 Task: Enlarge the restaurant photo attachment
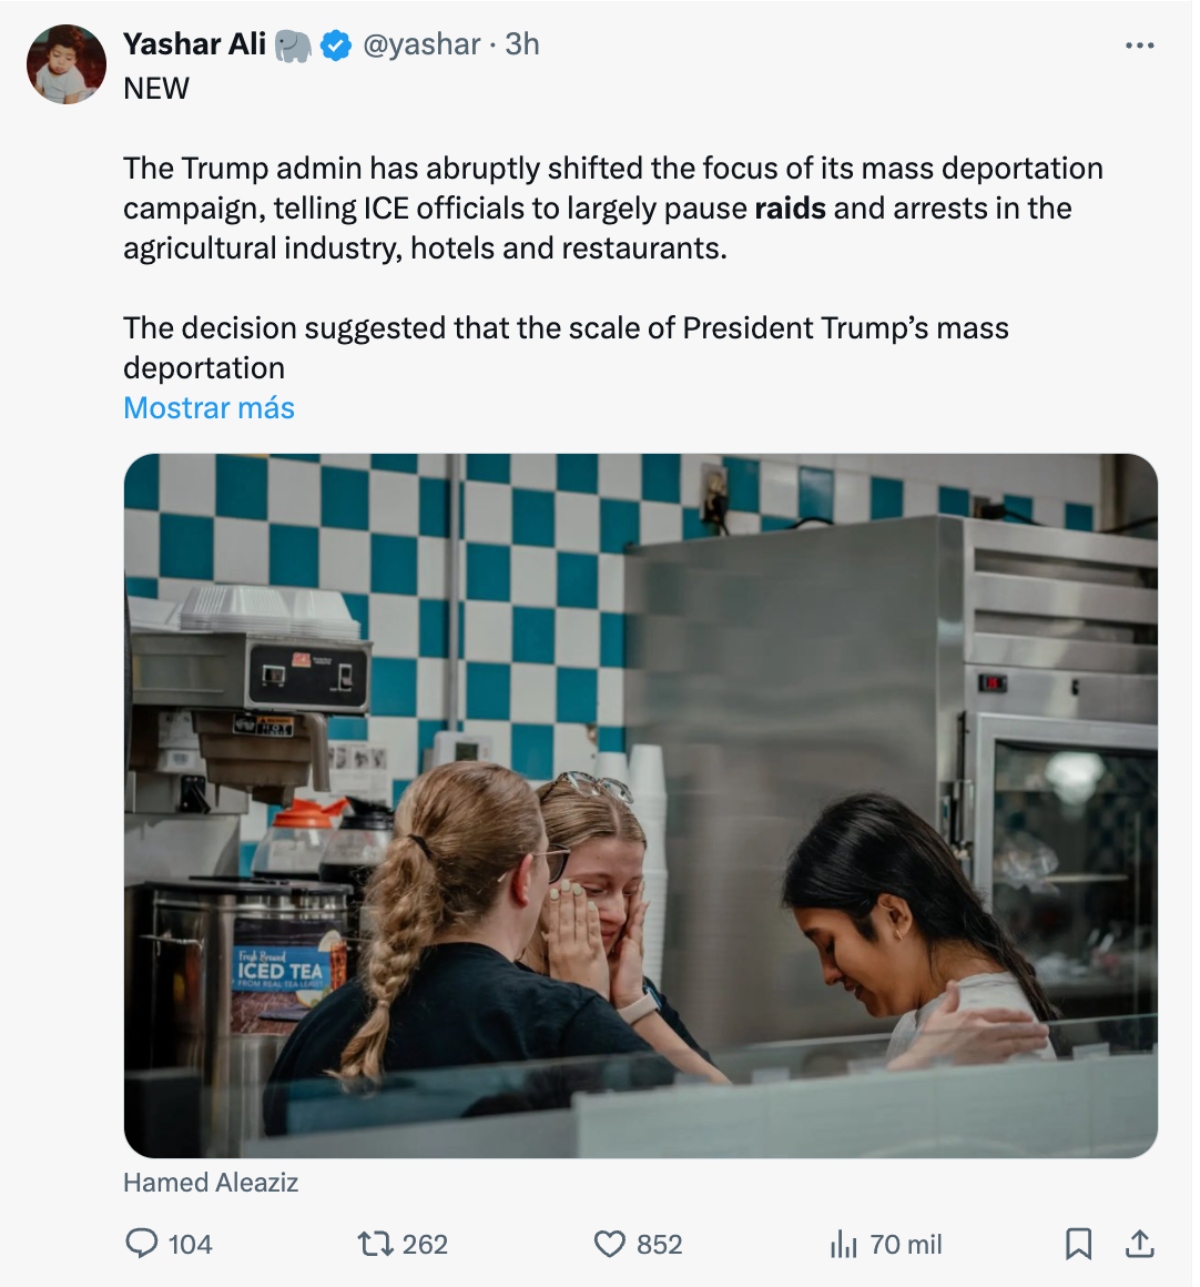[x=641, y=806]
